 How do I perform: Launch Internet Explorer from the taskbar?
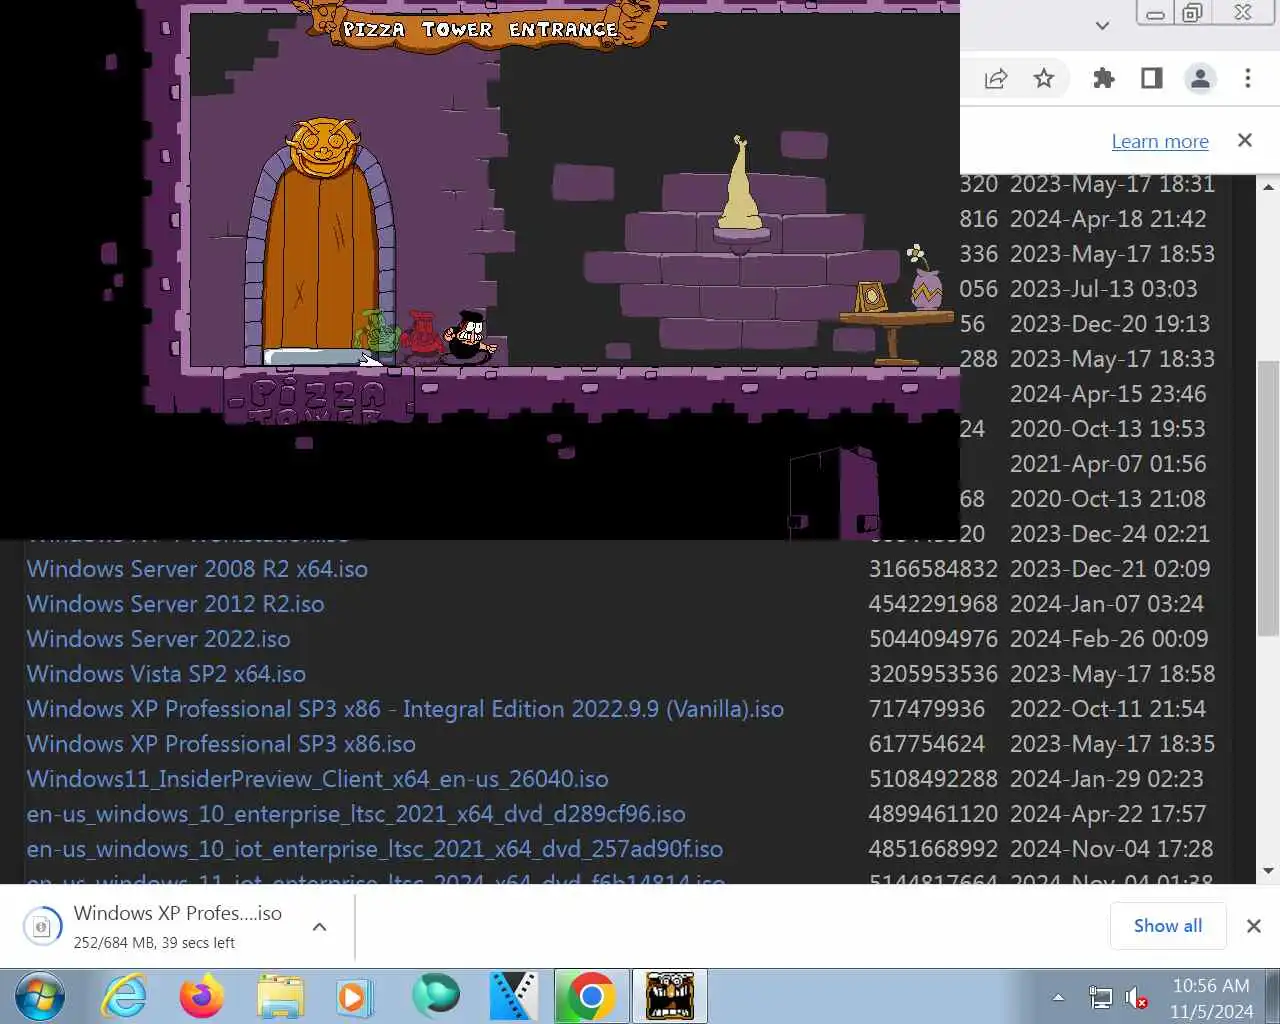click(x=125, y=996)
